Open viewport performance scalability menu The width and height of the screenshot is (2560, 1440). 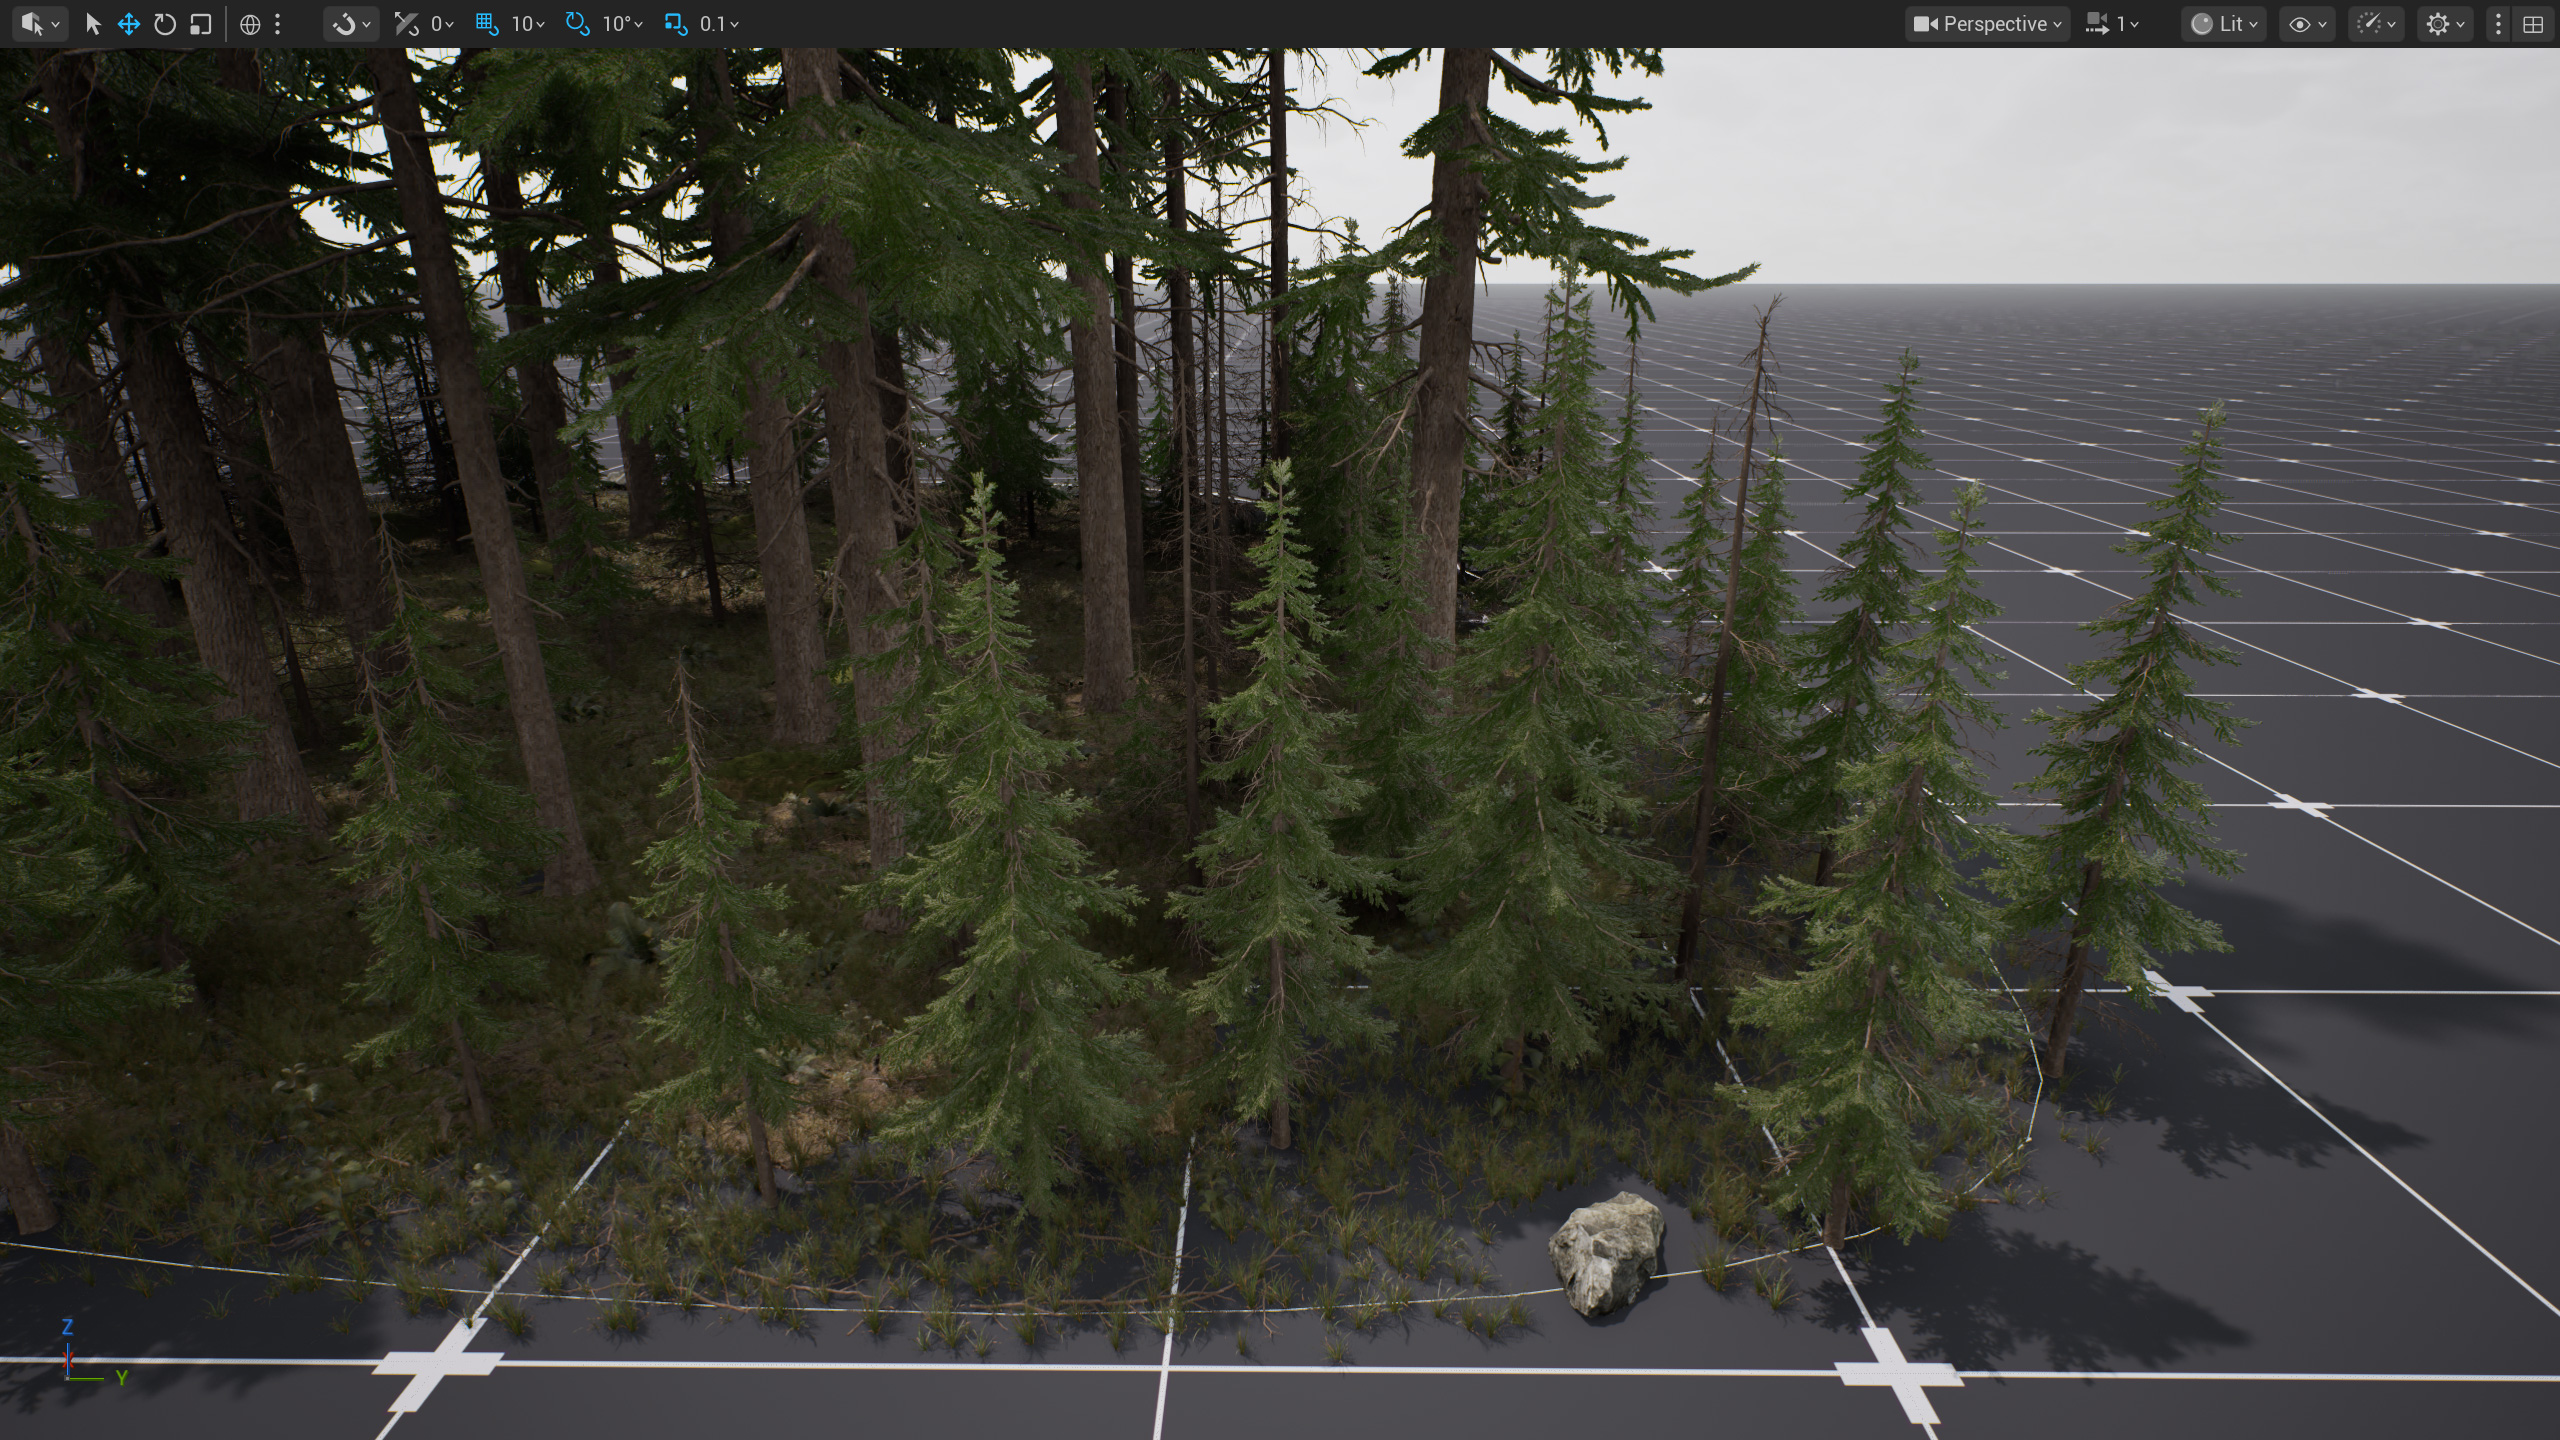pos(2376,24)
